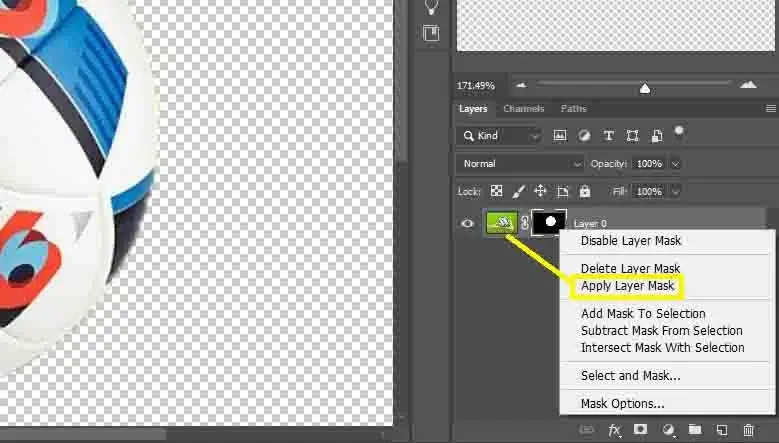
Task: Toggle pixel layer filter icon
Action: pos(560,136)
